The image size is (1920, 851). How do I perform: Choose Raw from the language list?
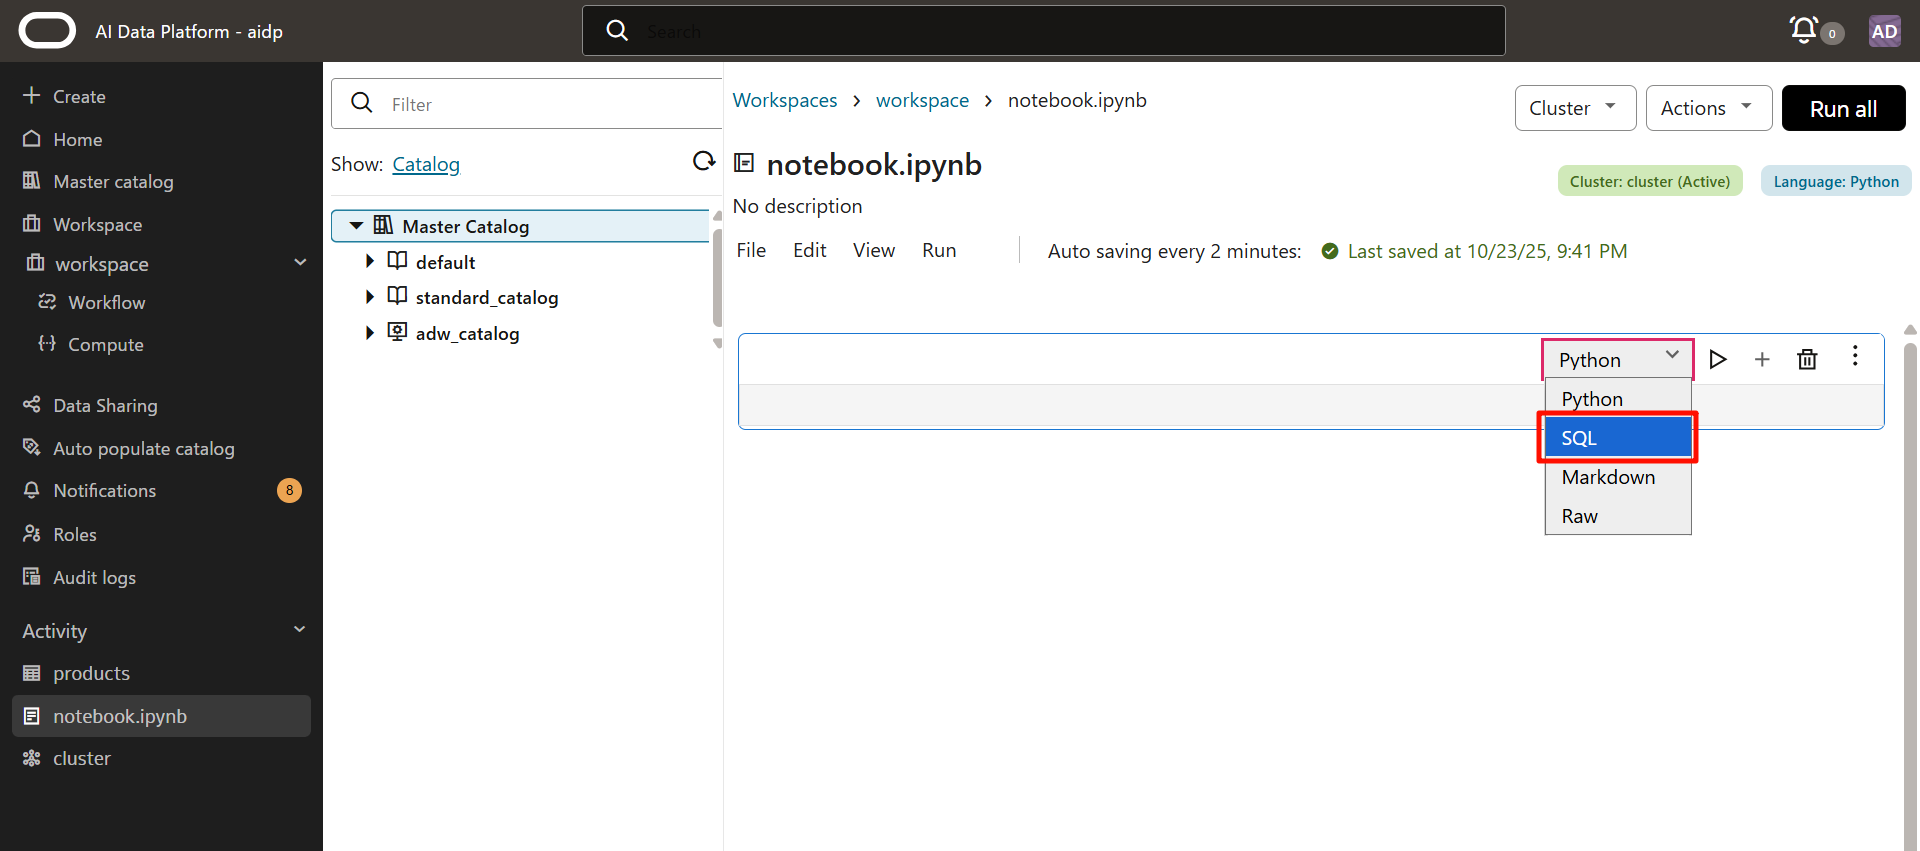1618,516
